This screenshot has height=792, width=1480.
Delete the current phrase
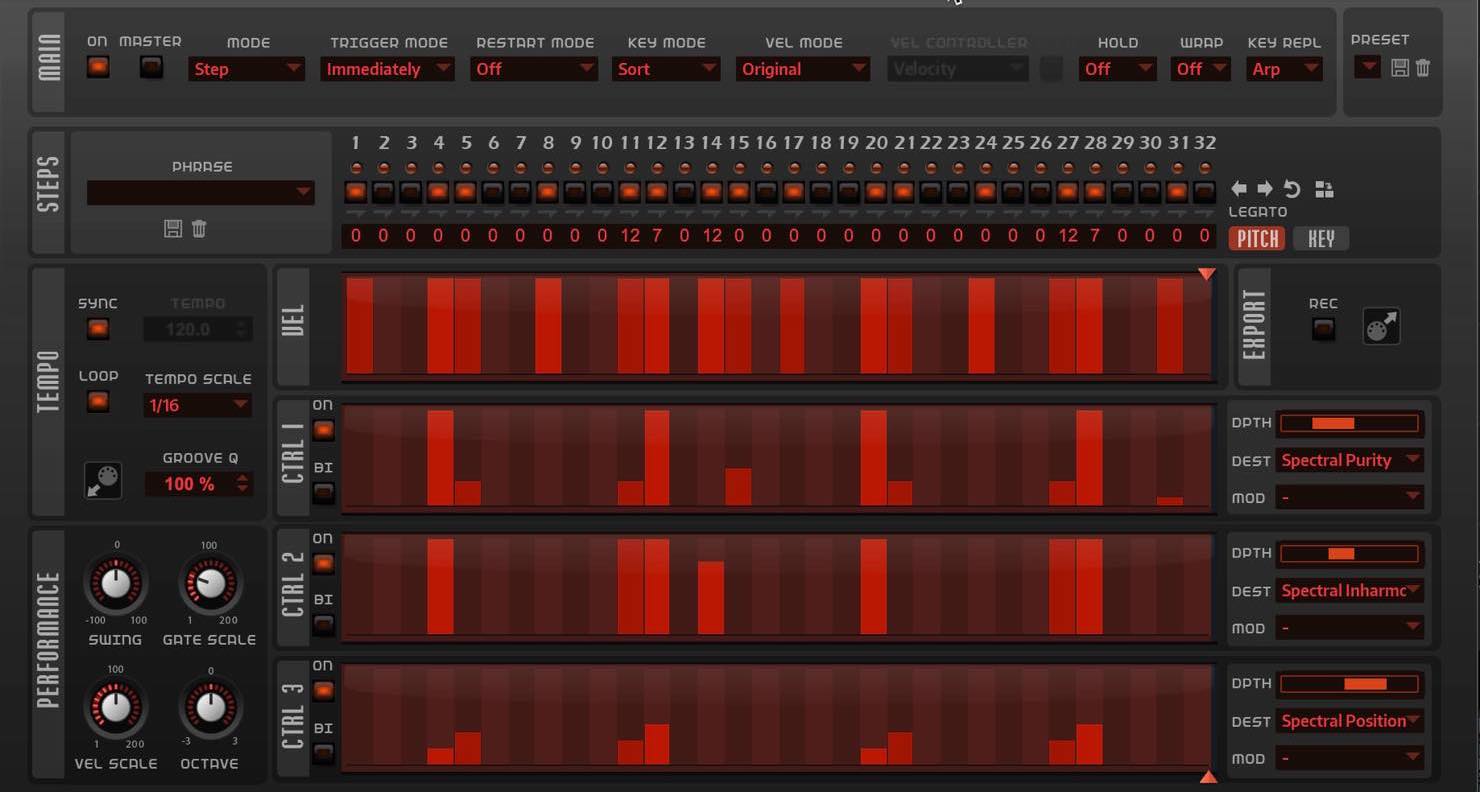tap(199, 228)
